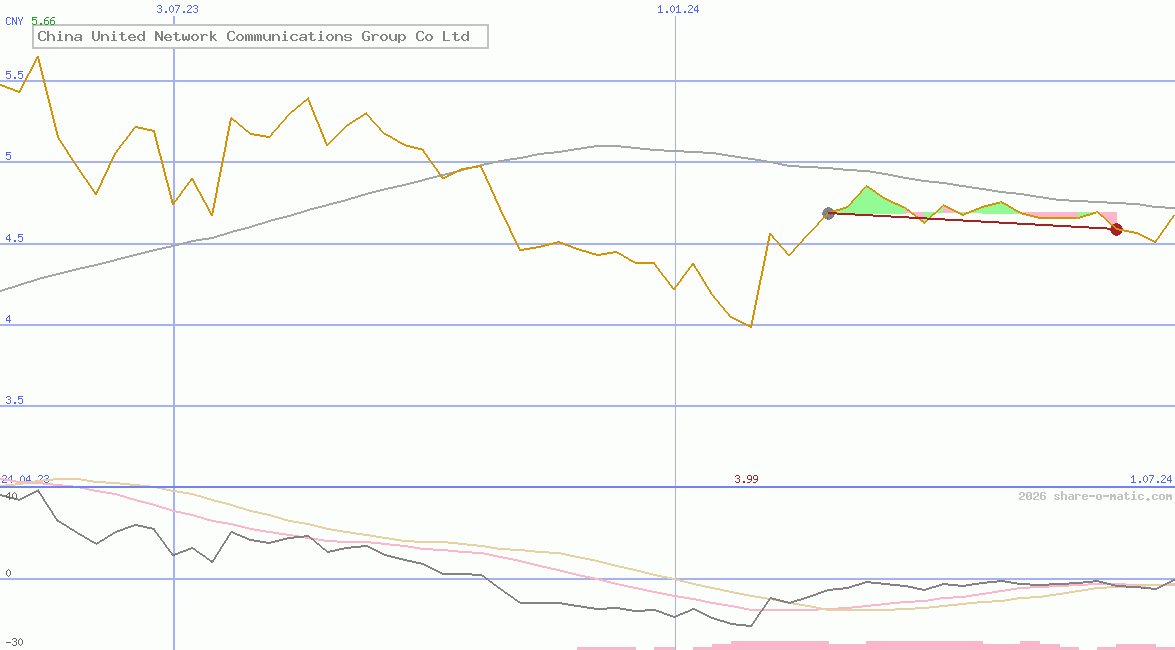Click the gray trade entry marker dot

828,212
